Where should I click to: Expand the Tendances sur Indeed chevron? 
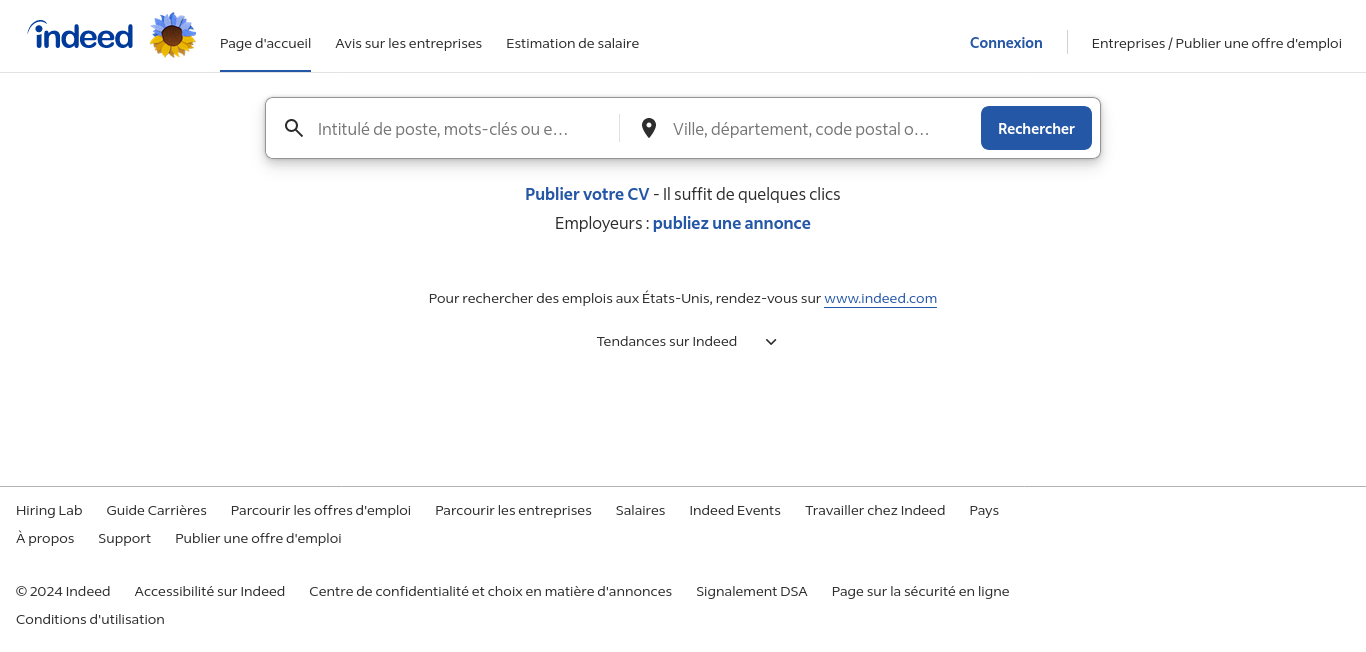pos(771,342)
